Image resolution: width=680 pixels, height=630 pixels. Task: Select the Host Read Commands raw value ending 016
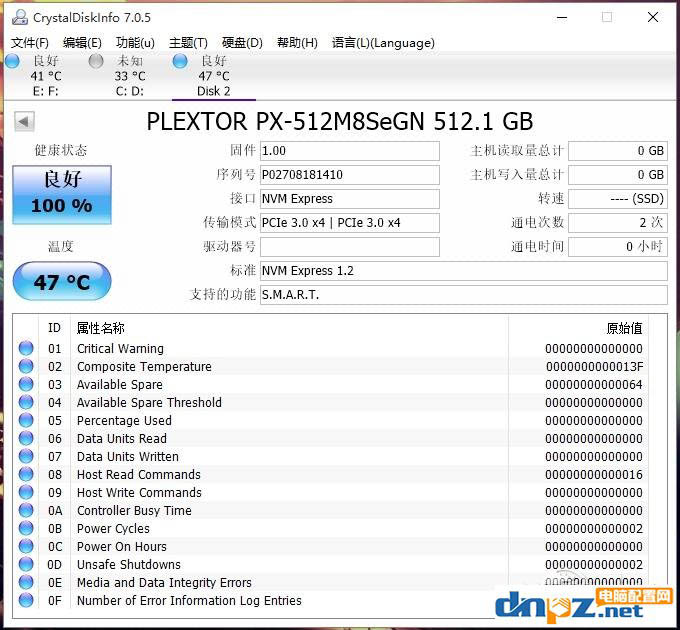594,474
